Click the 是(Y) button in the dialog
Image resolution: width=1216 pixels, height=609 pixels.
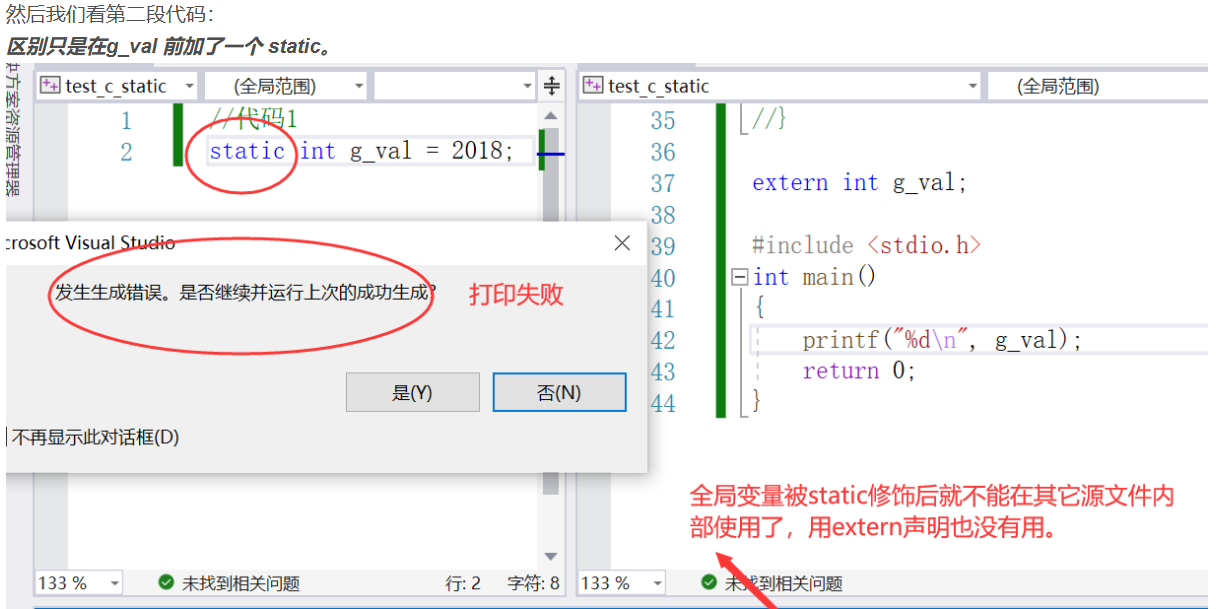pos(412,391)
